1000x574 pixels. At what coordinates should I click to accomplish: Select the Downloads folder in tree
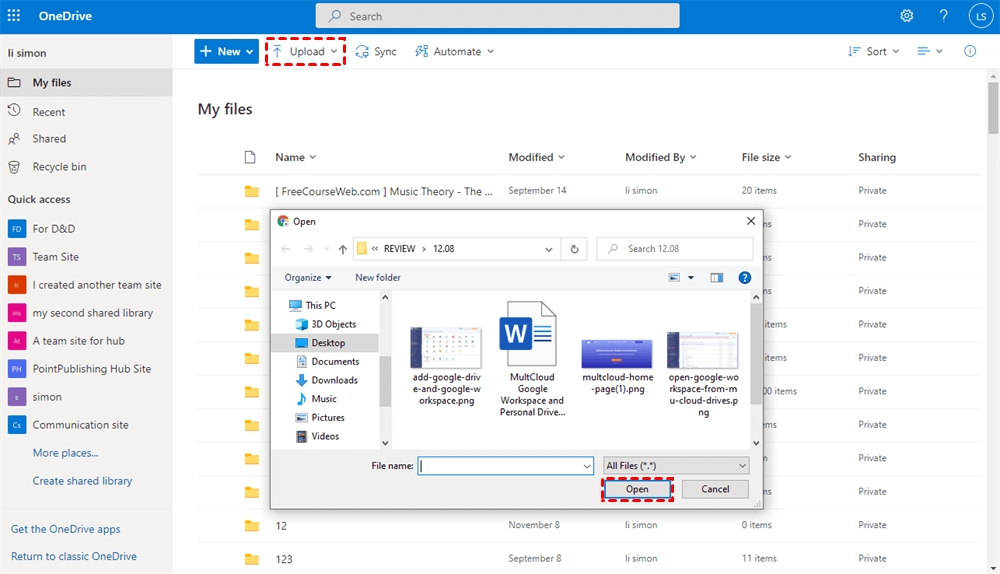(334, 380)
